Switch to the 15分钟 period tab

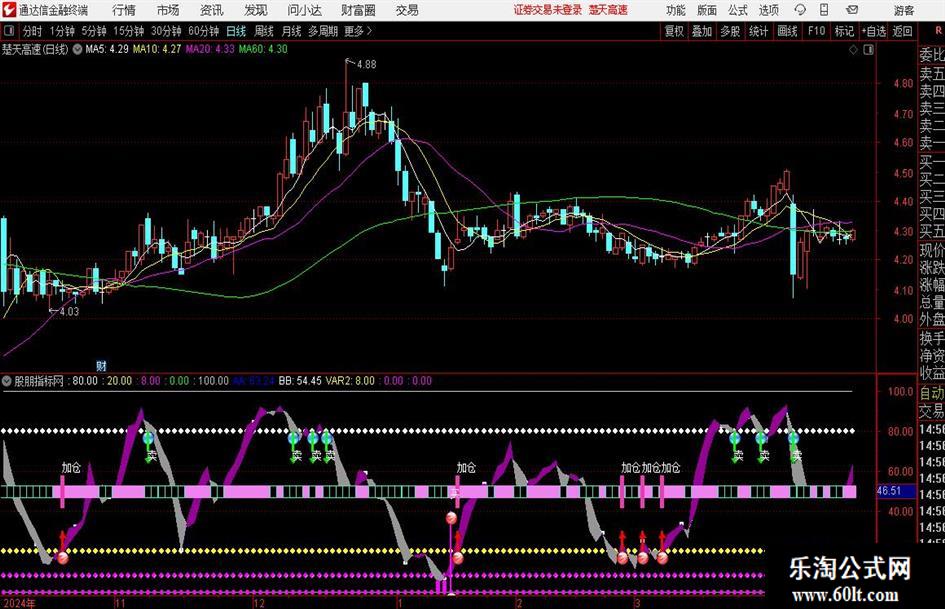click(128, 31)
